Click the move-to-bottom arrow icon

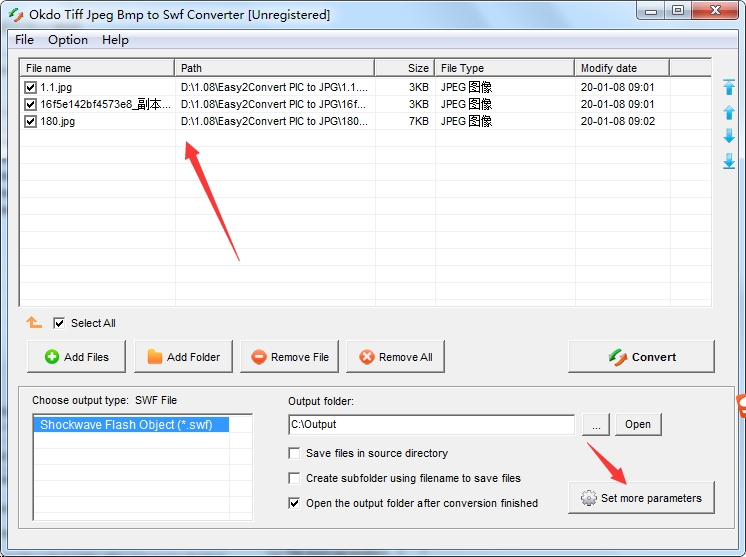pyautogui.click(x=729, y=161)
